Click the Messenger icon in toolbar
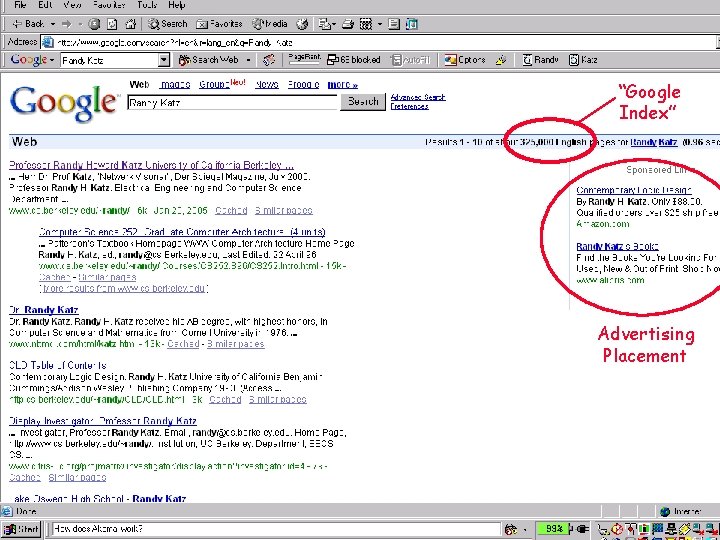Viewport: 720px width, 540px height. 412,24
